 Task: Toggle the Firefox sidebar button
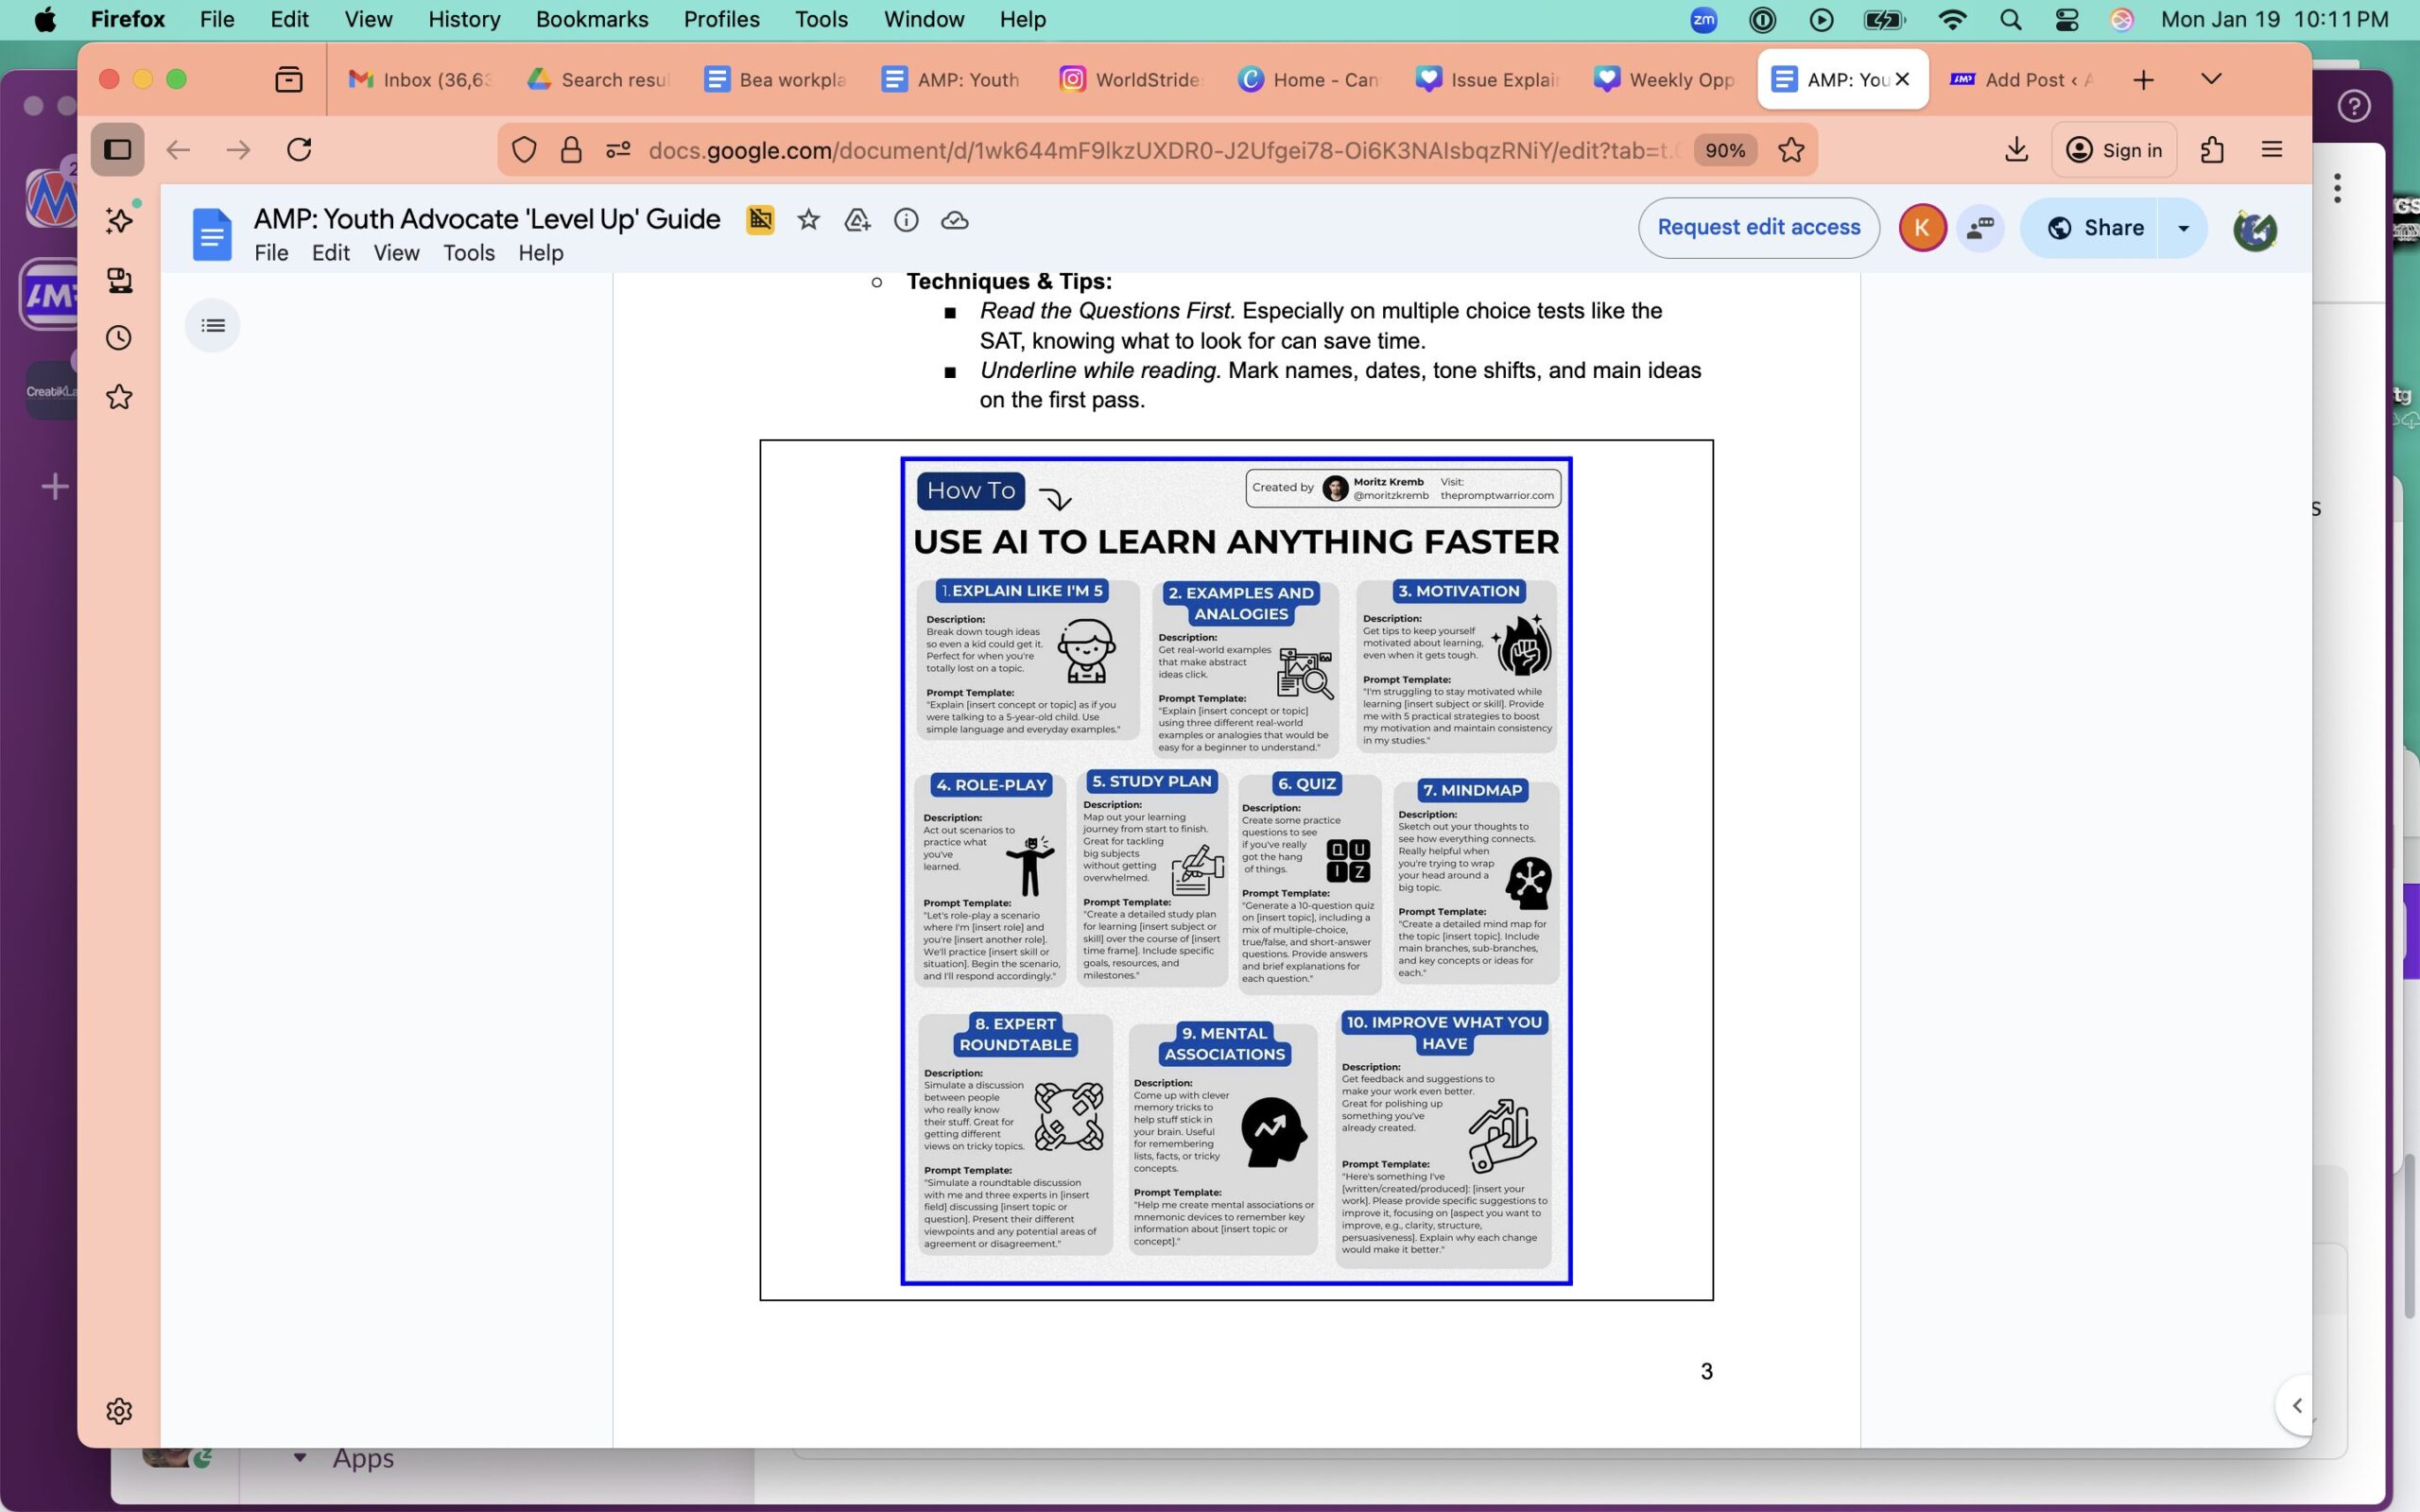pyautogui.click(x=118, y=150)
